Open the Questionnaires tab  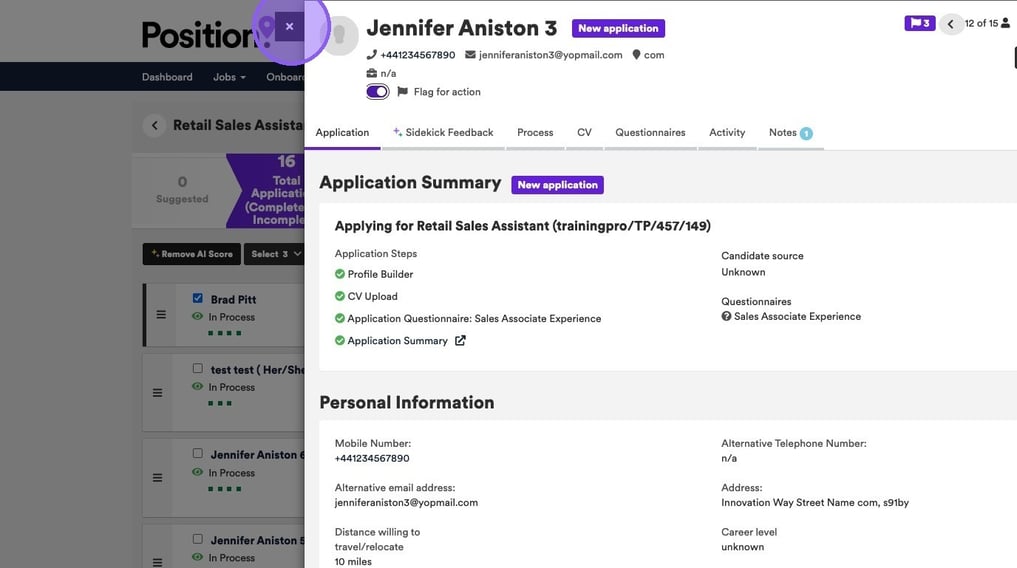650,132
